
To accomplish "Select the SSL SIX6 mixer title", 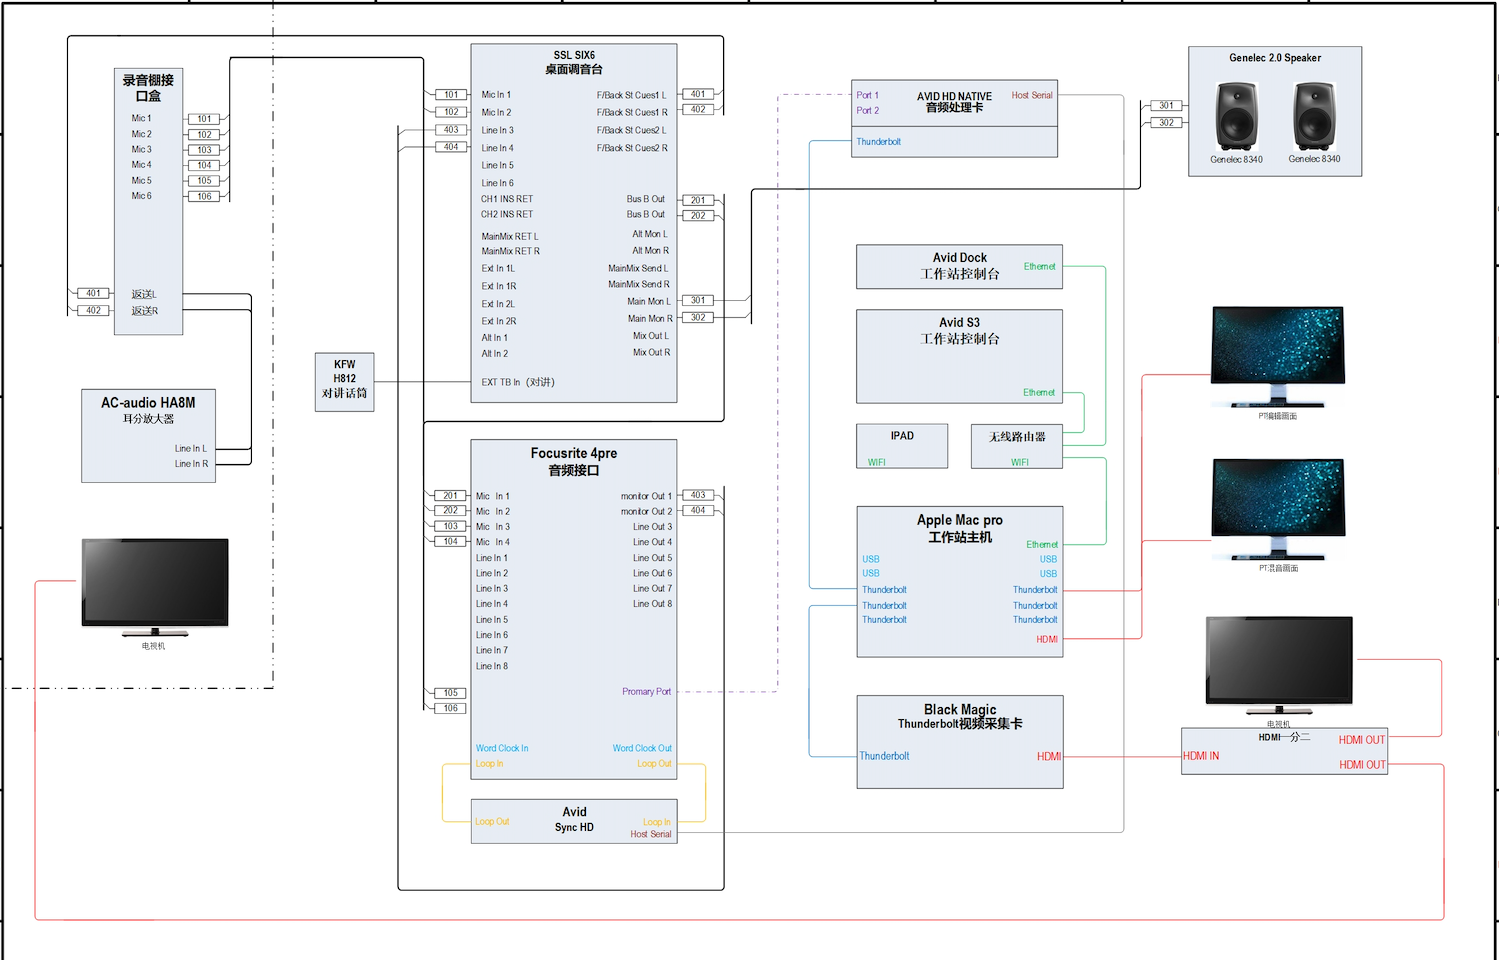I will point(574,62).
